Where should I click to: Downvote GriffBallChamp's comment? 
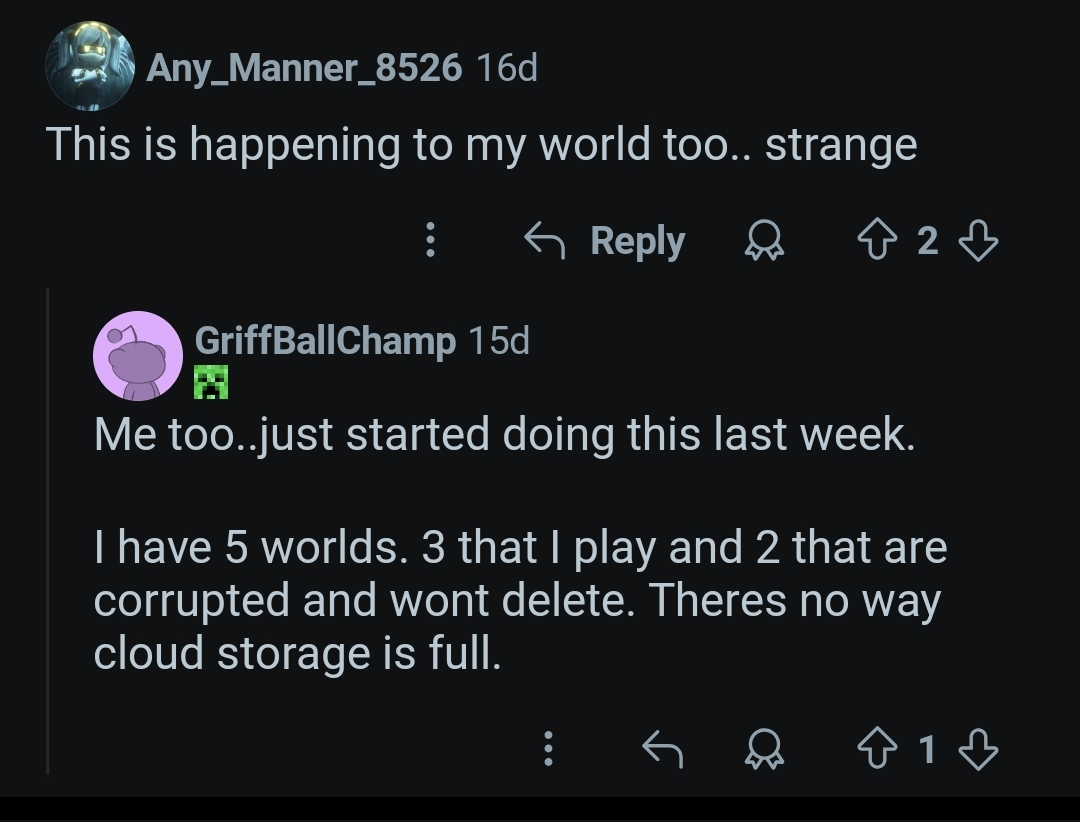coord(978,748)
